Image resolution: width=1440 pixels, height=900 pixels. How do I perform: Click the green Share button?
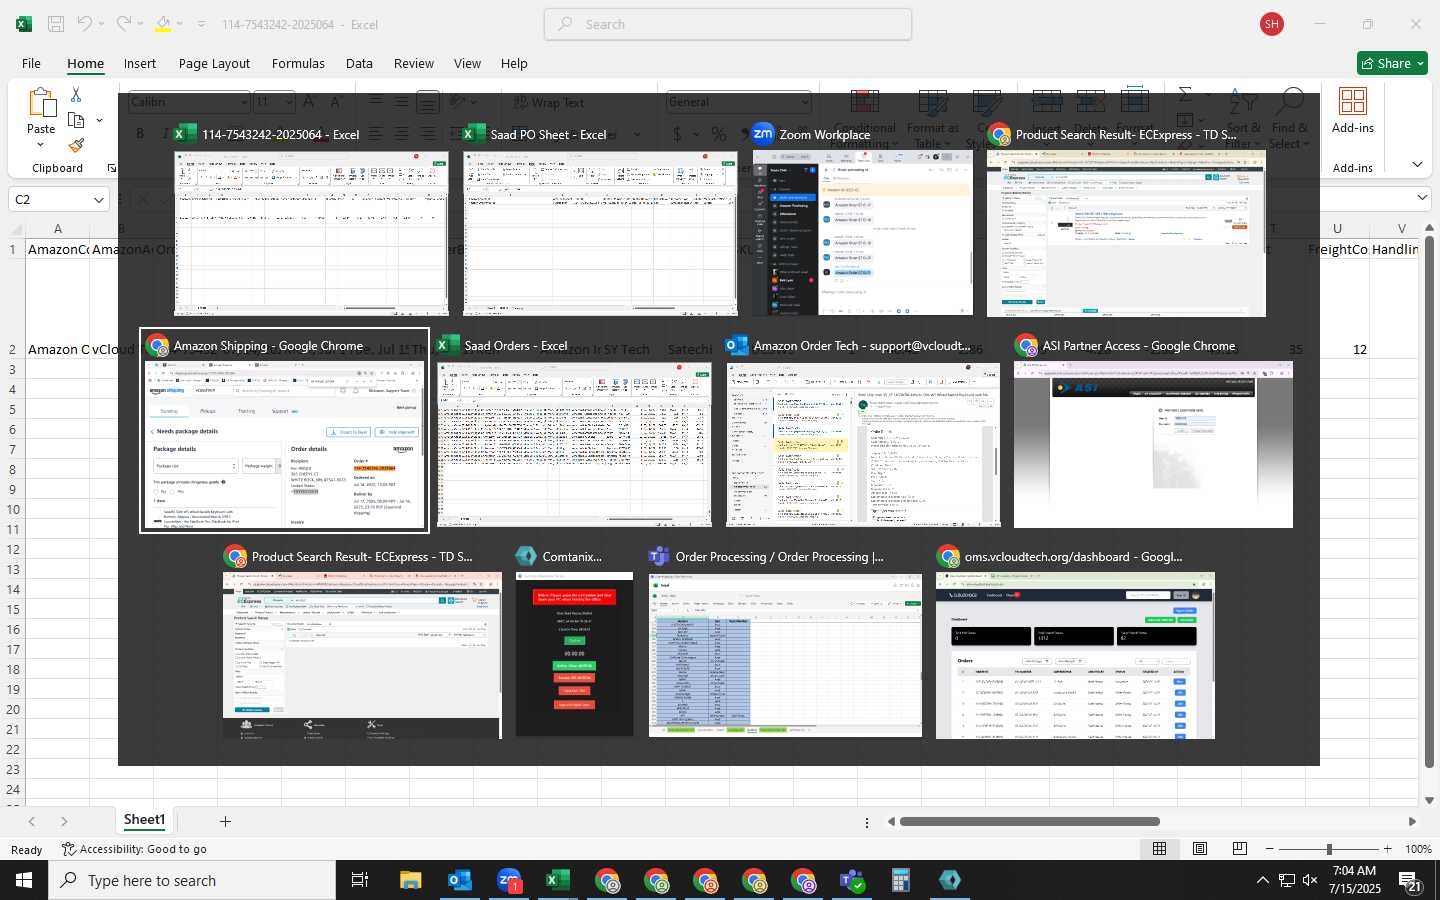click(1392, 63)
